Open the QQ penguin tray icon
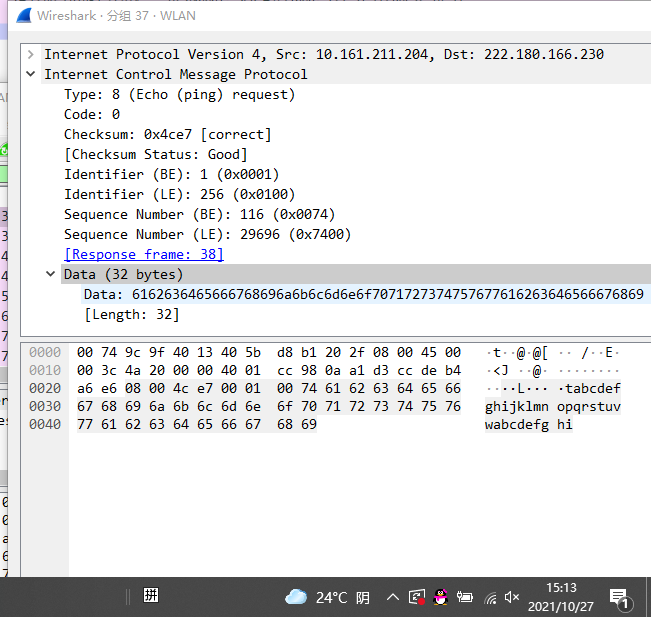Image resolution: width=651 pixels, height=617 pixels. click(441, 597)
